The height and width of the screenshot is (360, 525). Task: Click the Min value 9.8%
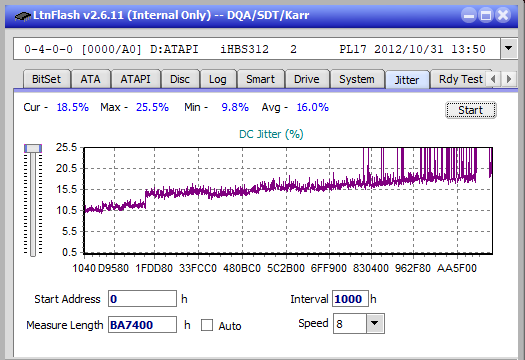235,107
